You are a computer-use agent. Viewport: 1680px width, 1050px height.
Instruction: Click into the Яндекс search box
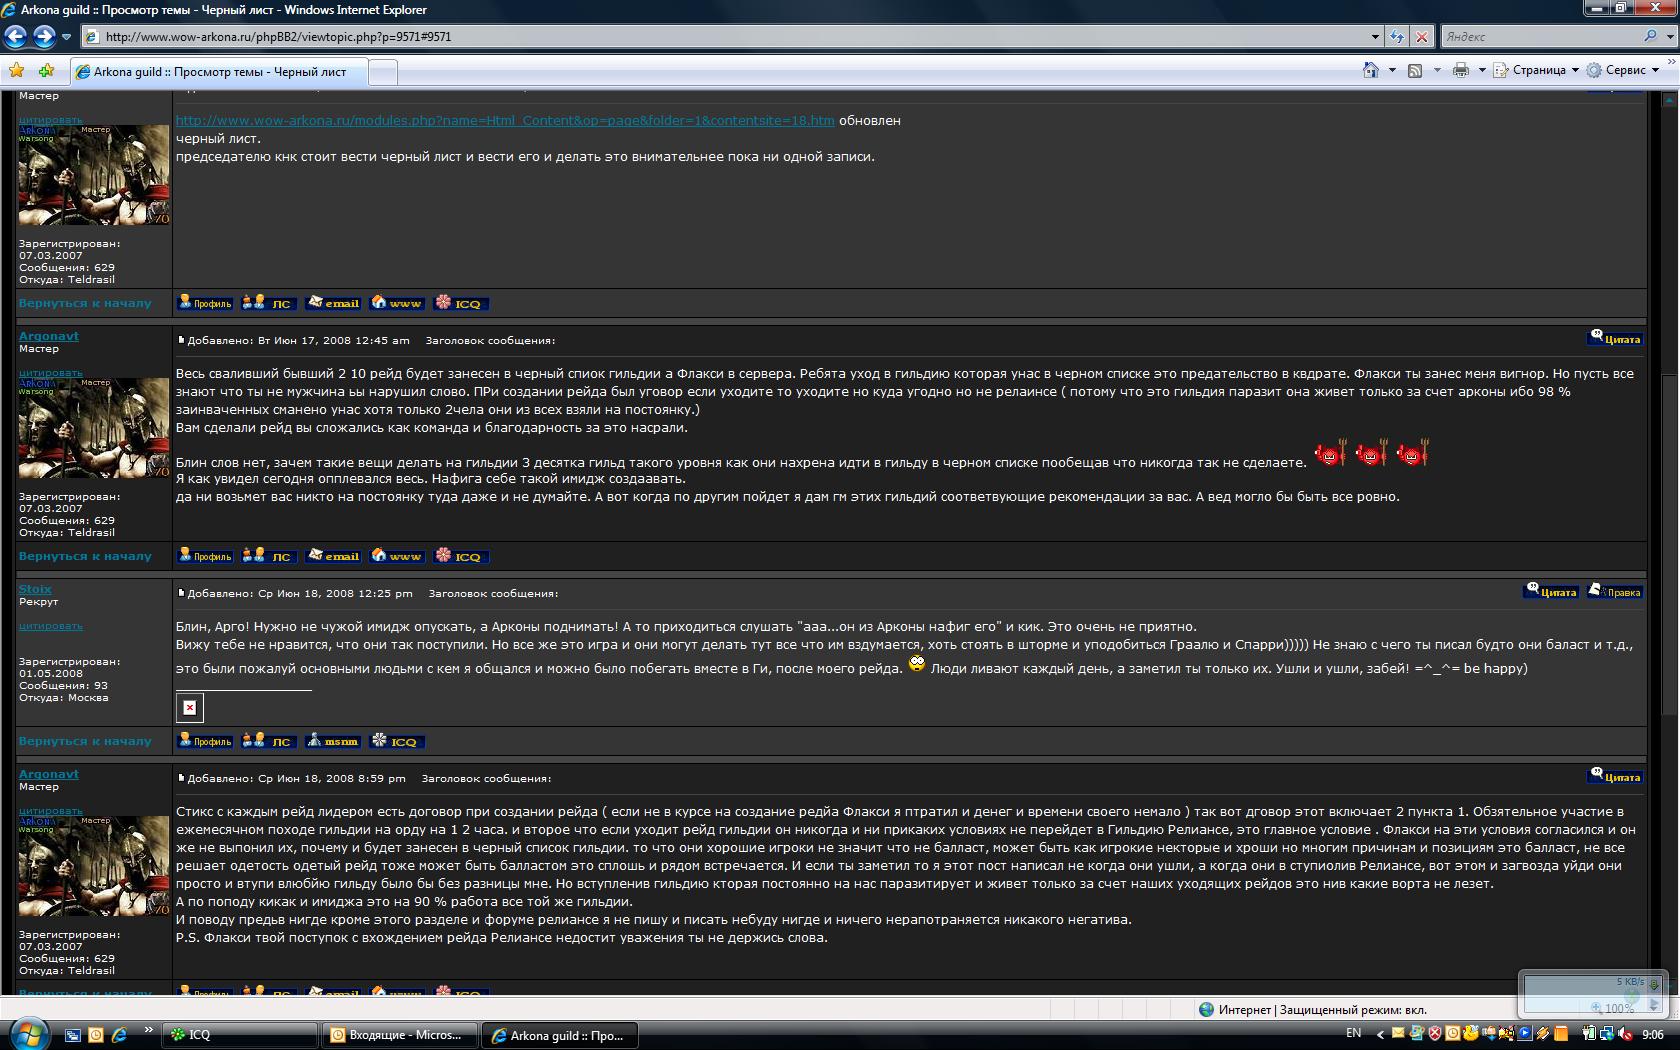(x=1540, y=37)
